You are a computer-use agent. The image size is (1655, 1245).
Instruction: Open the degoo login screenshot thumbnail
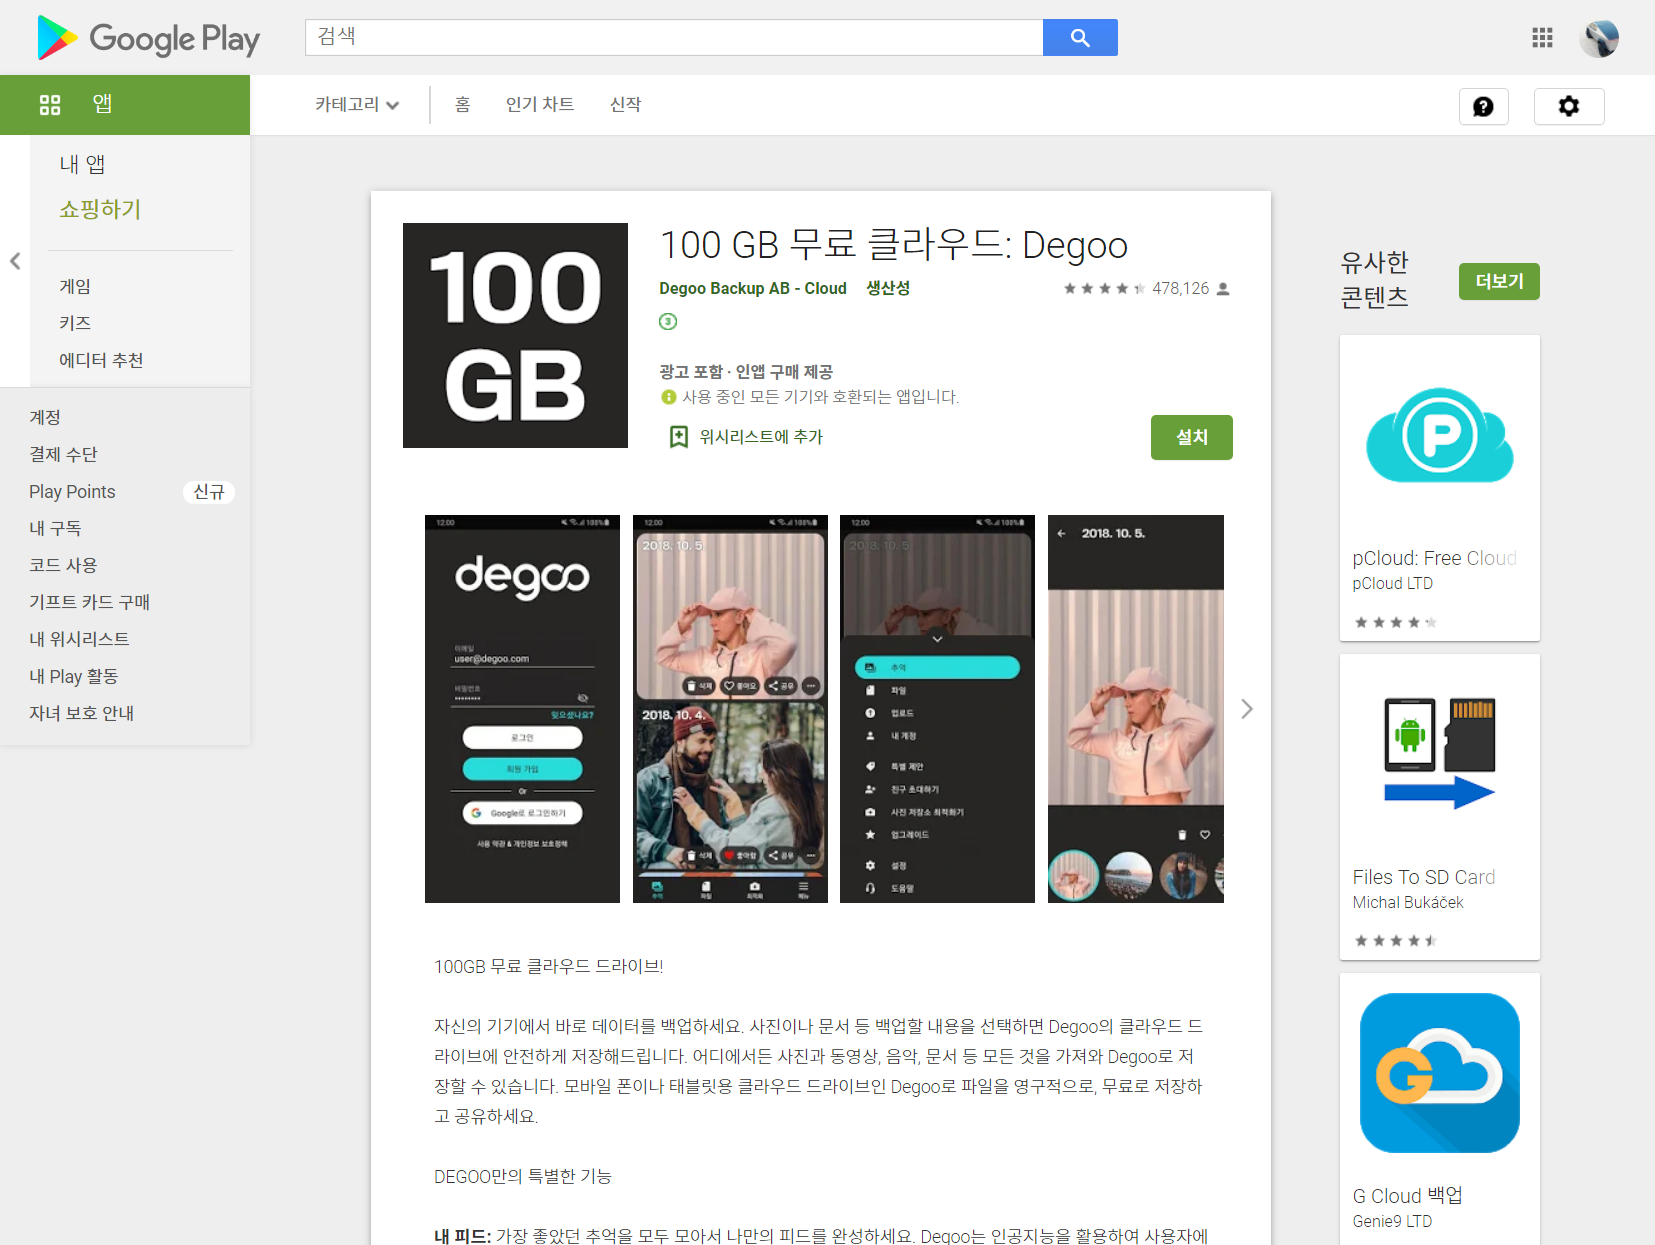(522, 709)
